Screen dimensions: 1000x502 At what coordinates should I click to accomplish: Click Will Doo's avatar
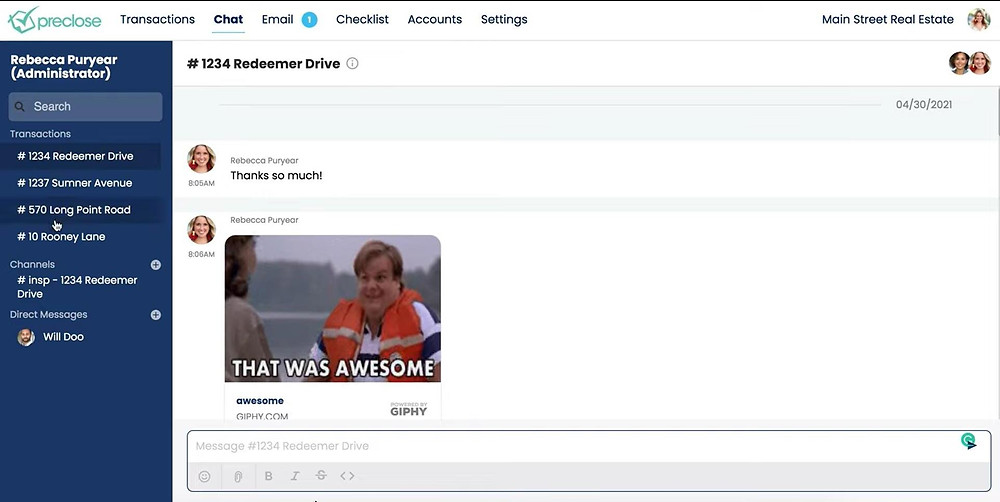coord(26,337)
